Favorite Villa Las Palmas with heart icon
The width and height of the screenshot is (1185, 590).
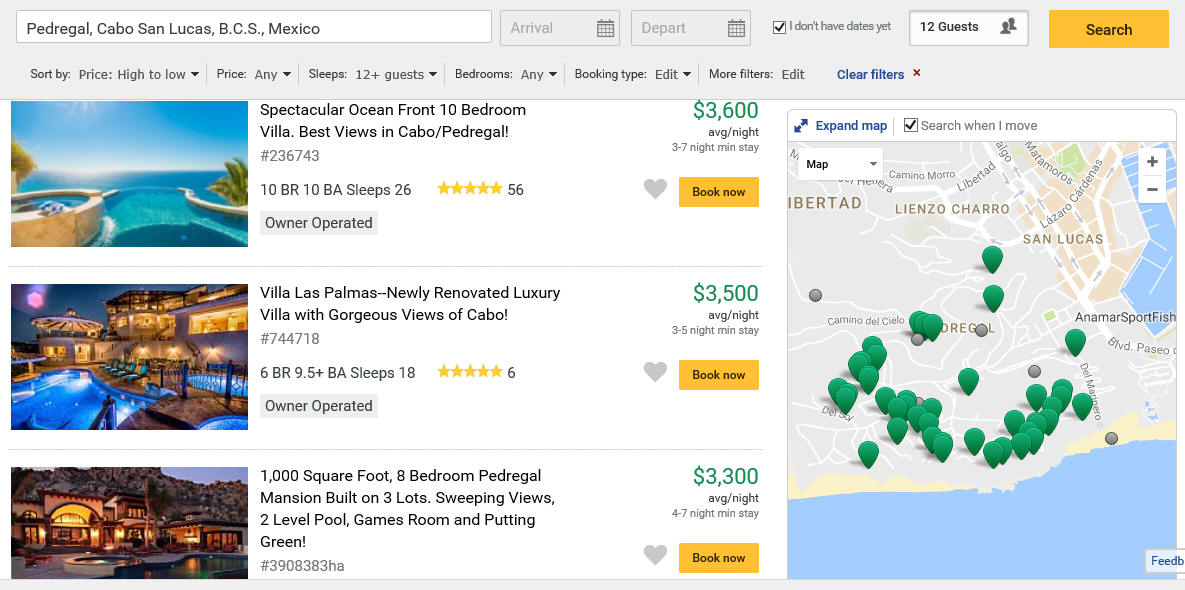coord(655,372)
